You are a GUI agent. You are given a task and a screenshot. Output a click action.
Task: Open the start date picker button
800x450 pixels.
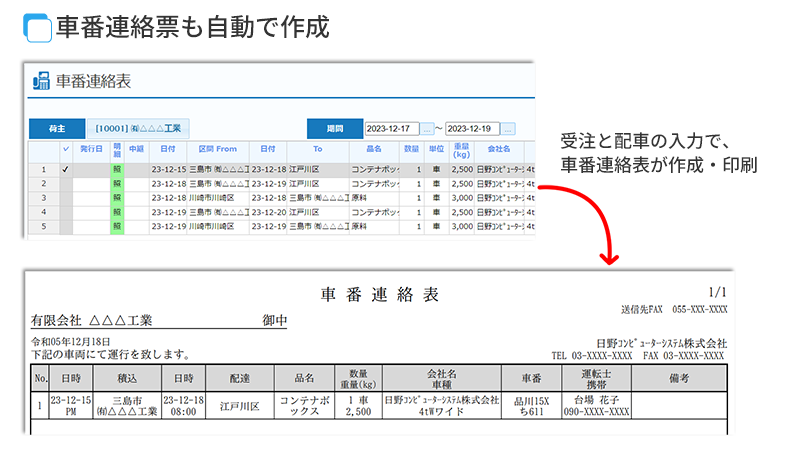pos(427,129)
